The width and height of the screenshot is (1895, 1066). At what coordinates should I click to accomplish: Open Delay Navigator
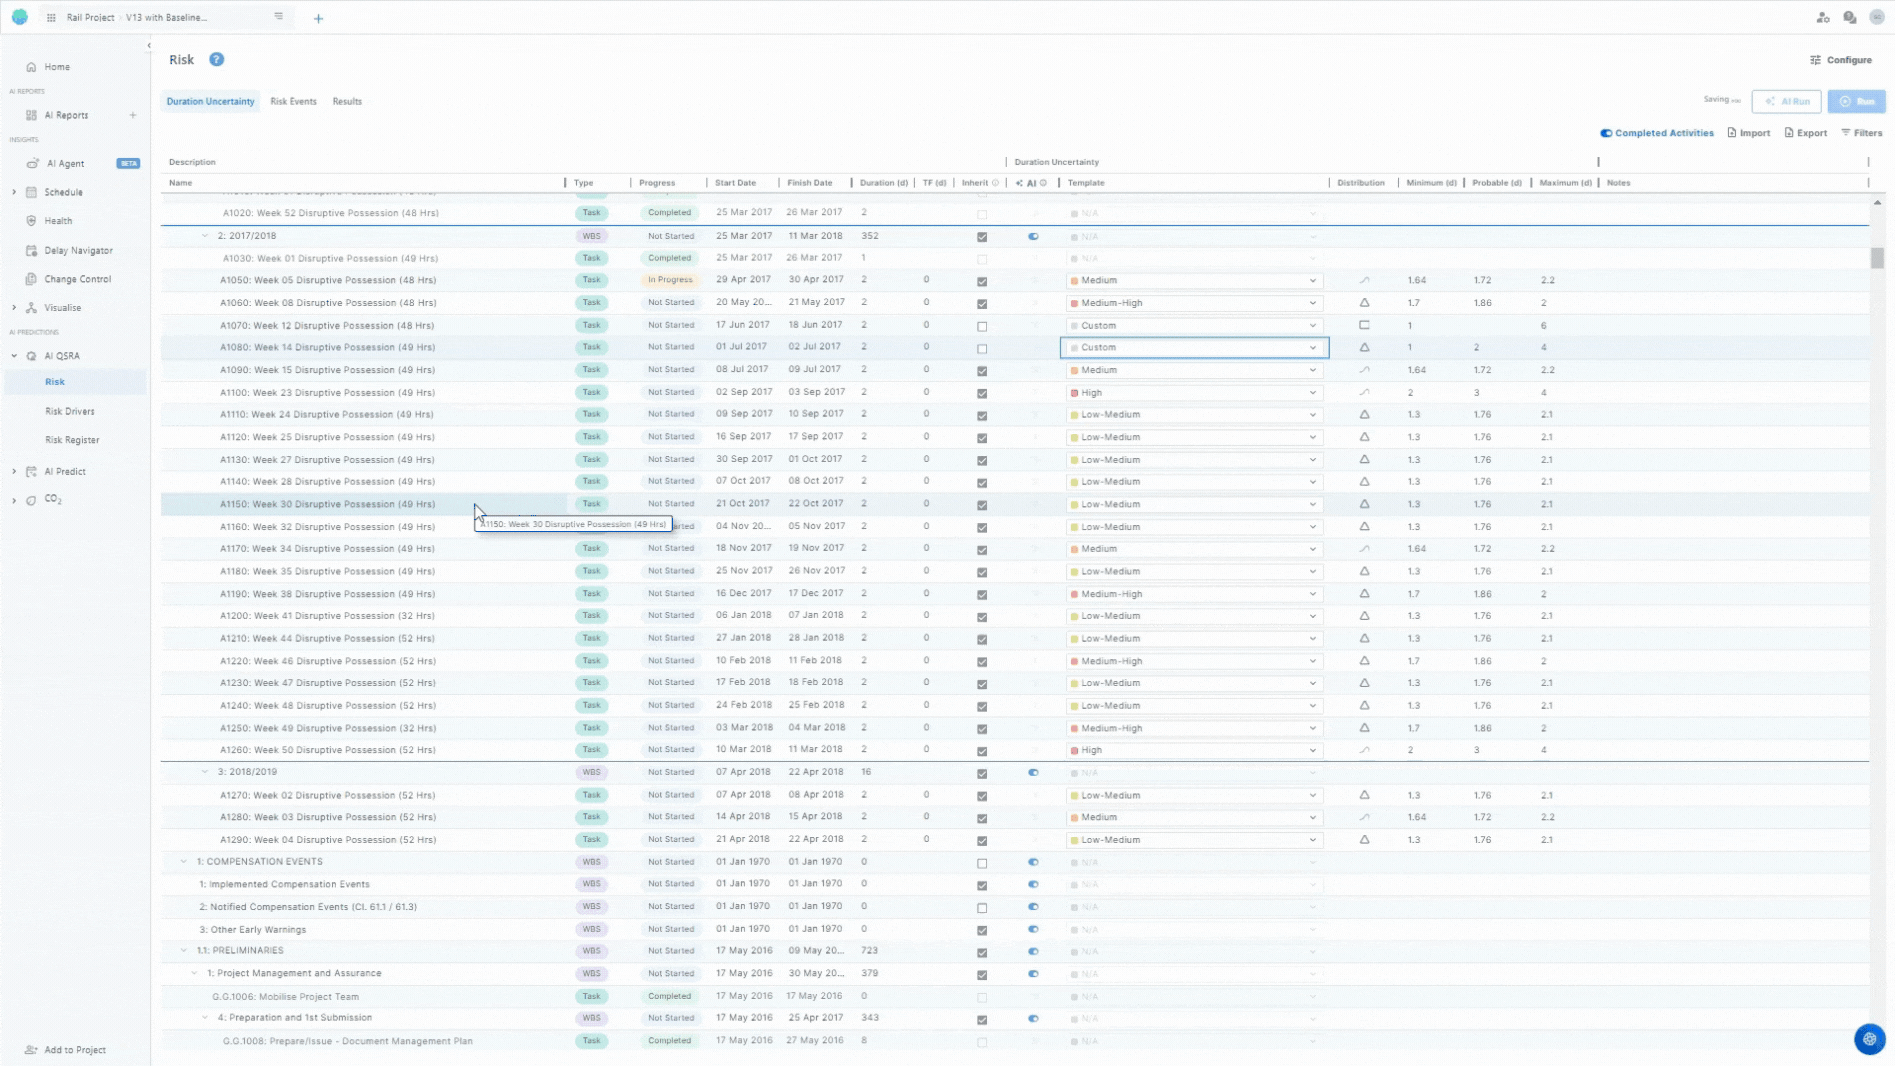coord(78,250)
